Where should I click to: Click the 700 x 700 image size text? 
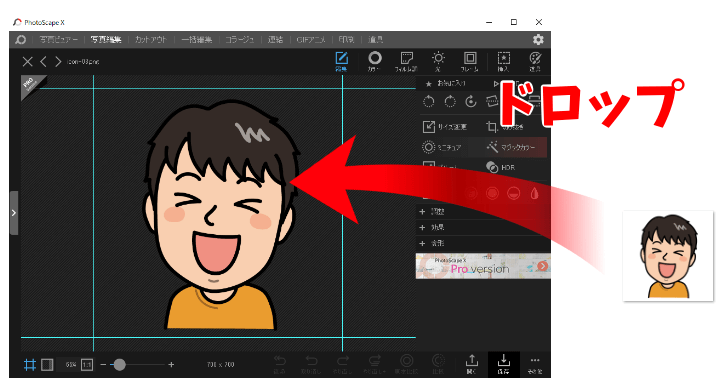pyautogui.click(x=220, y=365)
